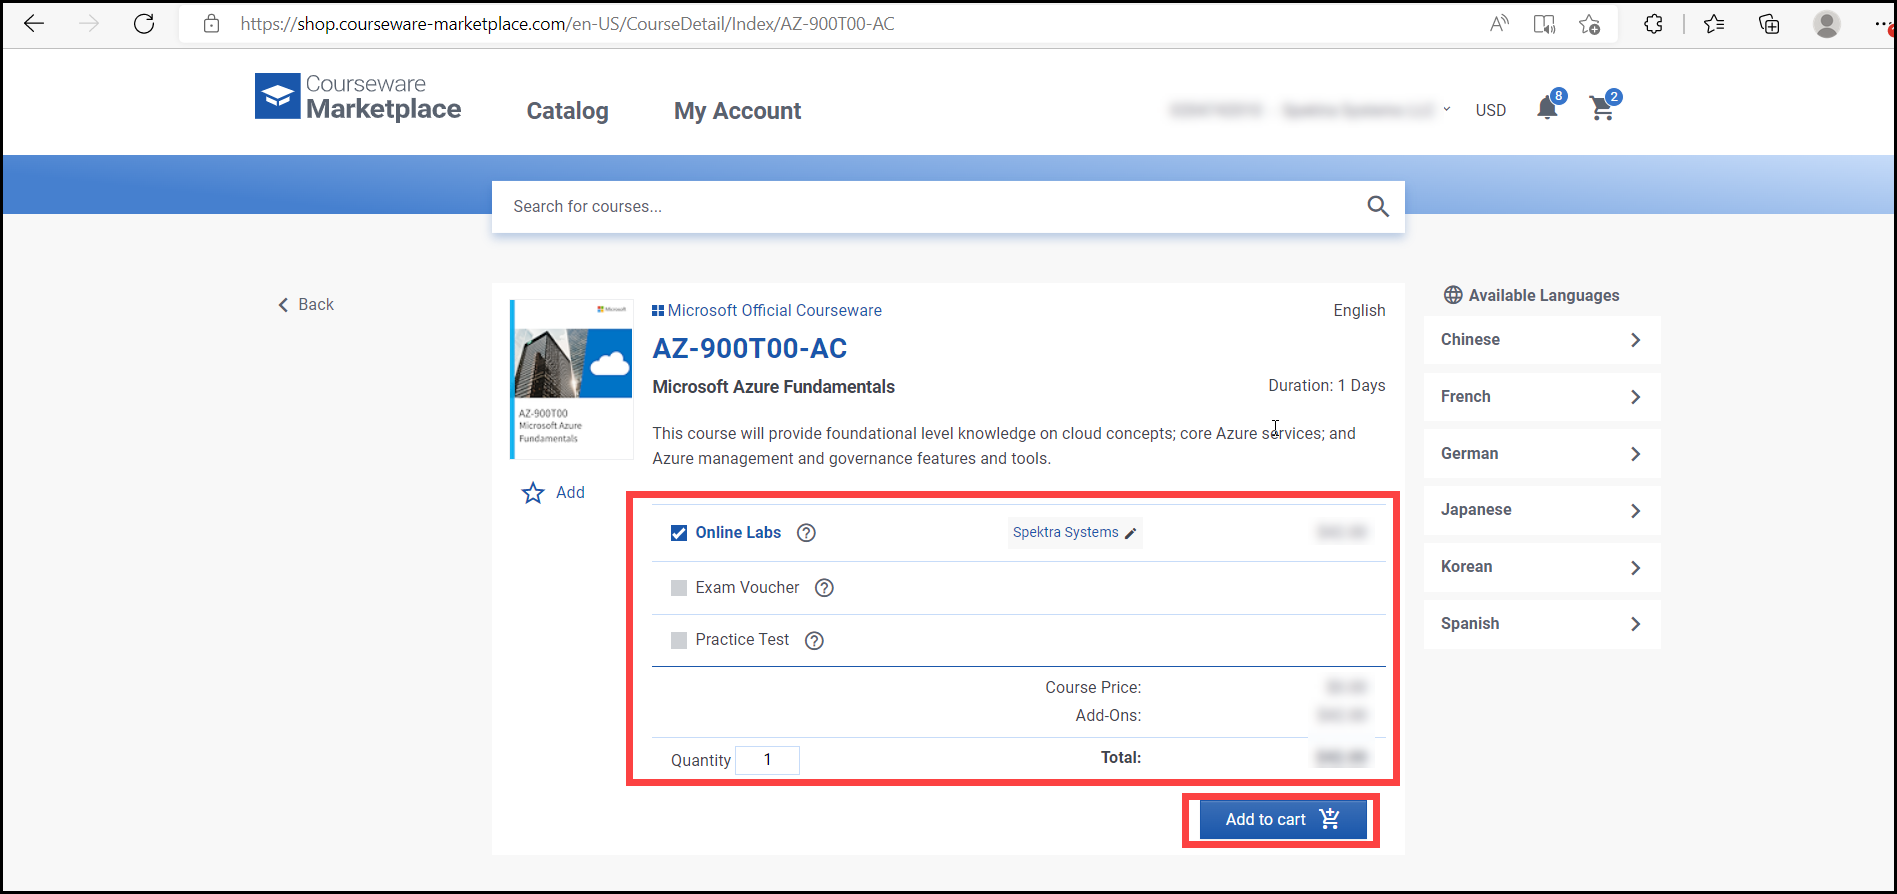Screen dimensions: 1897x894
Task: Reload the page with the refresh icon
Action: [x=144, y=24]
